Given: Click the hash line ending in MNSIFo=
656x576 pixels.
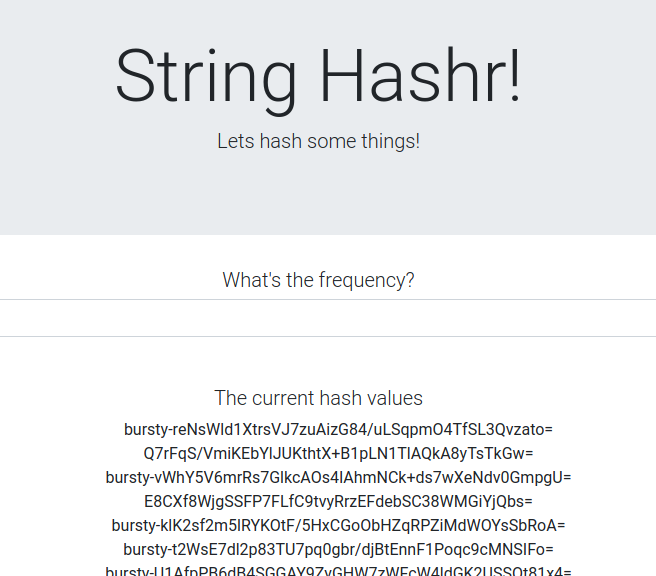Looking at the screenshot, I should tap(338, 549).
